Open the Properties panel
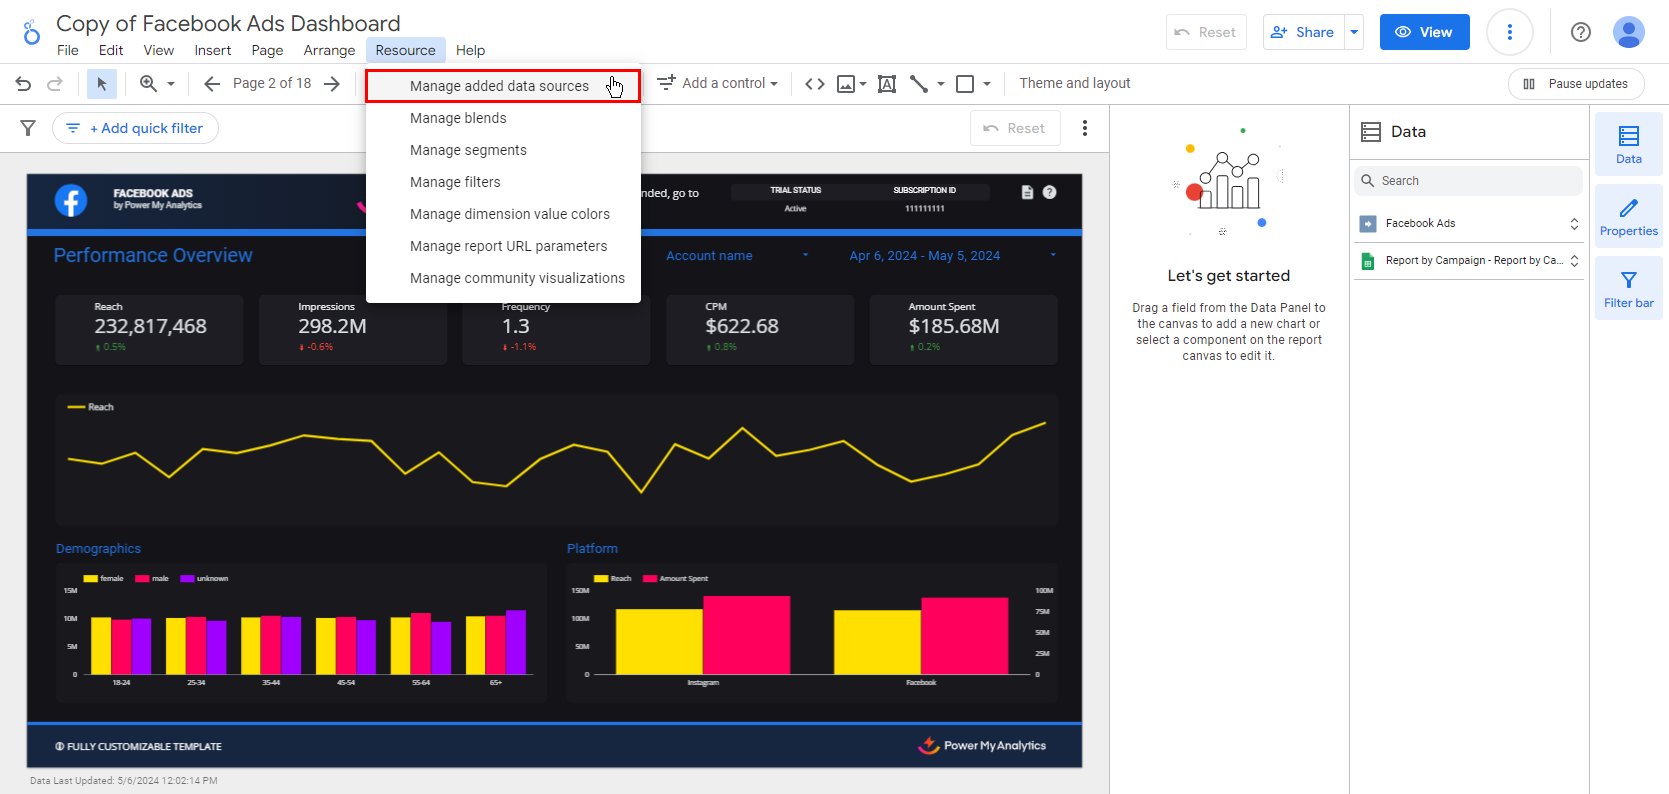The image size is (1669, 794). (1628, 217)
